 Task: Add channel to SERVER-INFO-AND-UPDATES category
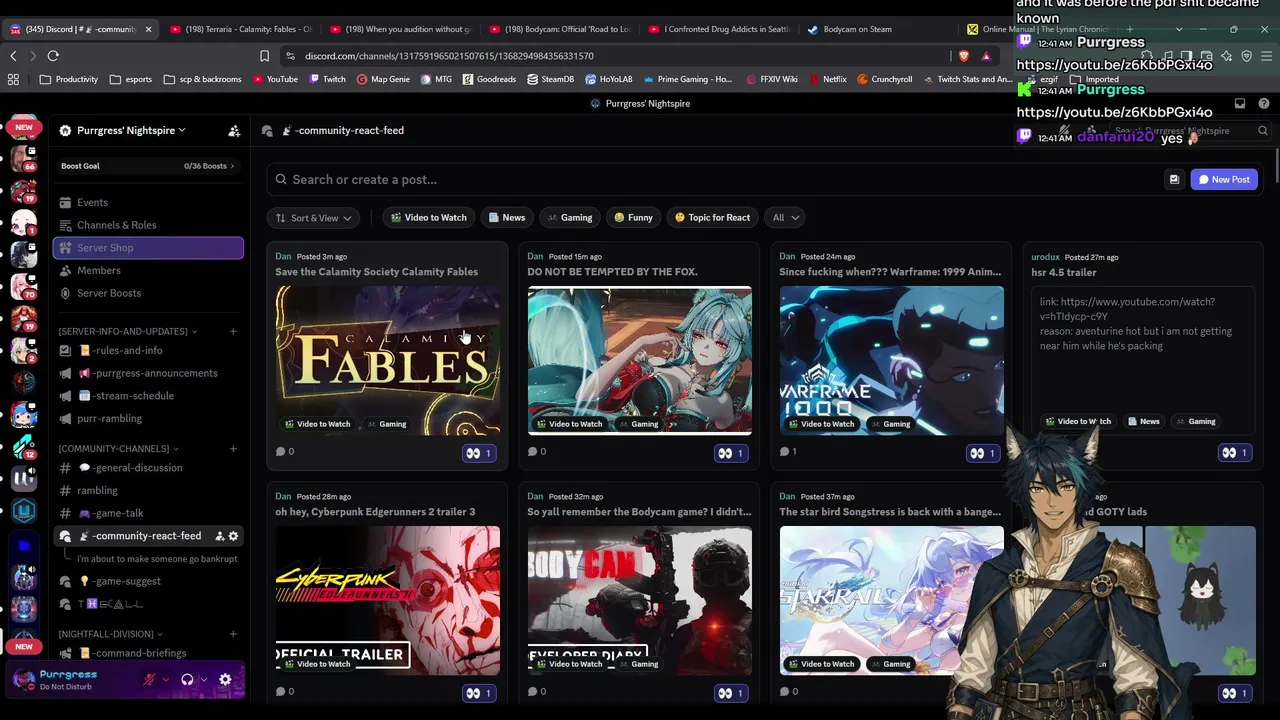click(x=233, y=331)
